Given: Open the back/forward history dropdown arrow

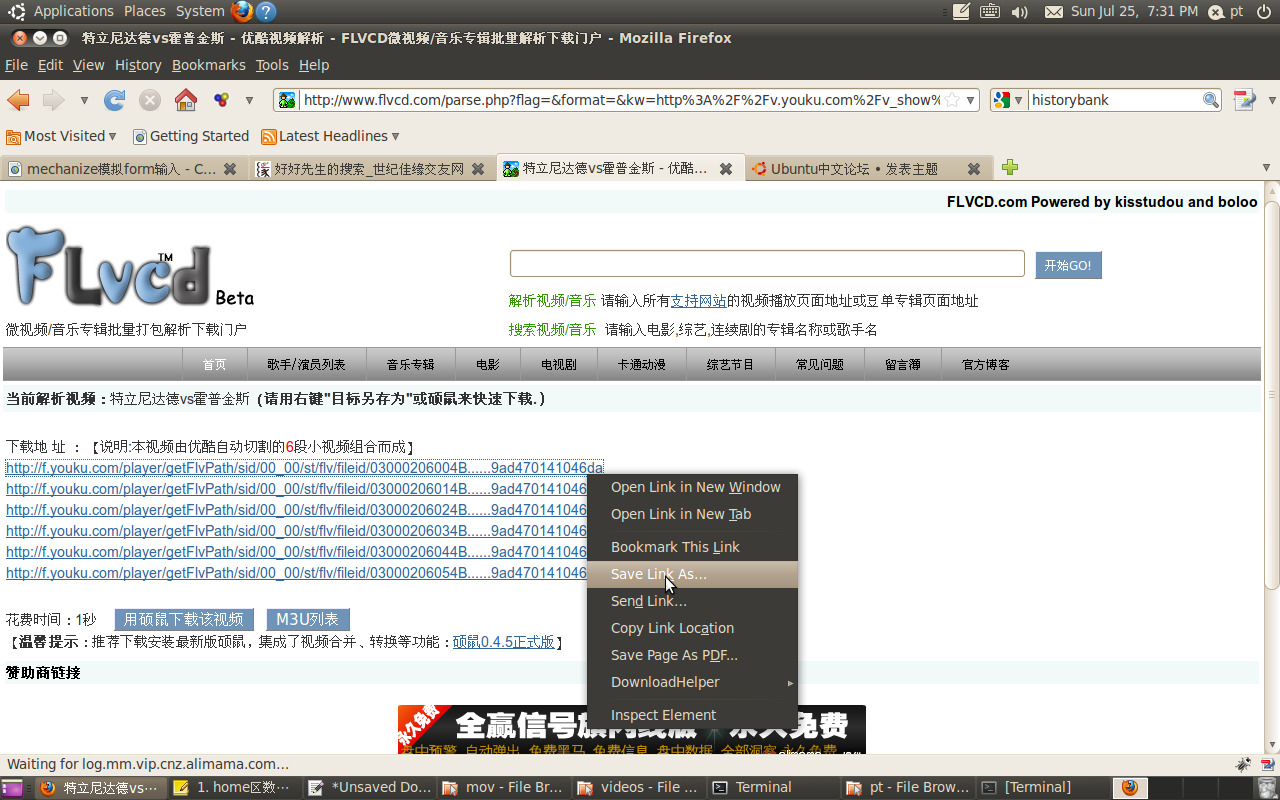Looking at the screenshot, I should click(x=84, y=100).
